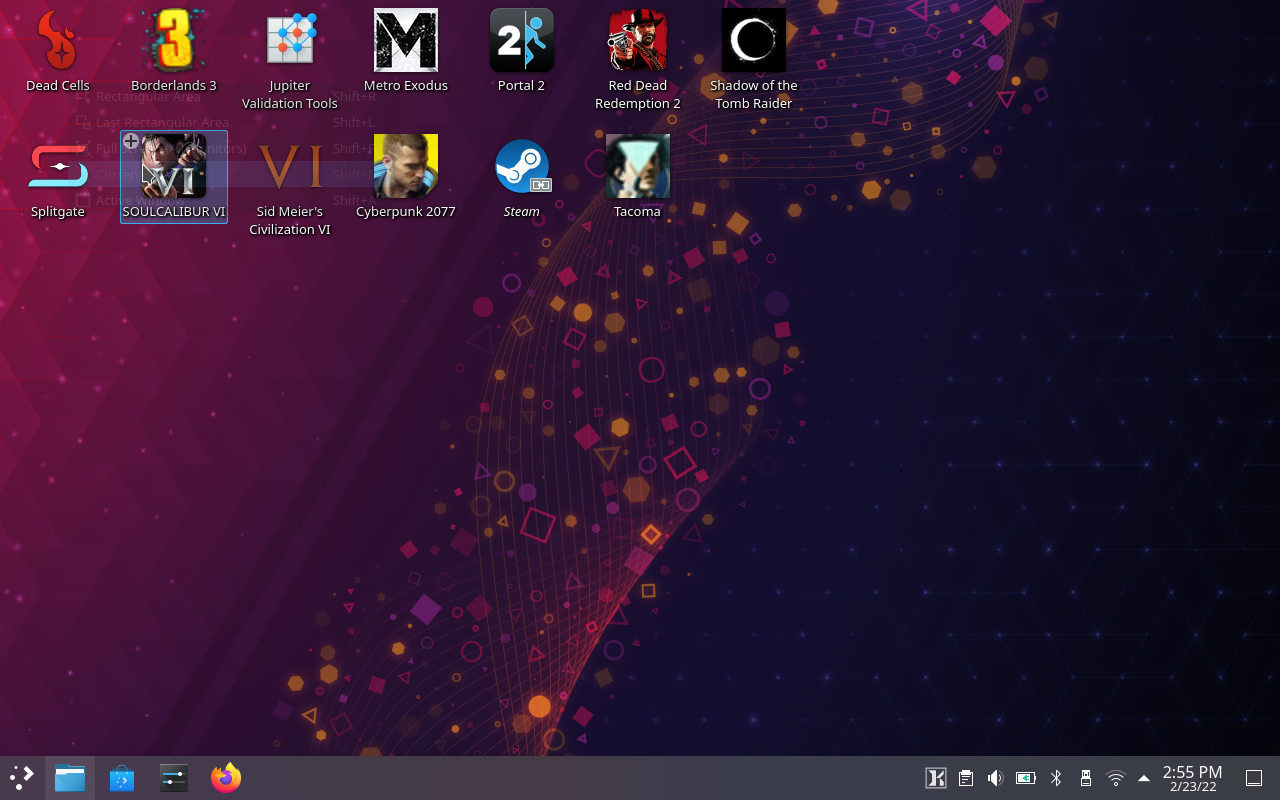The height and width of the screenshot is (800, 1280).
Task: Toggle the plus selection emblem on SOULCALIBUR VI
Action: pyautogui.click(x=131, y=141)
